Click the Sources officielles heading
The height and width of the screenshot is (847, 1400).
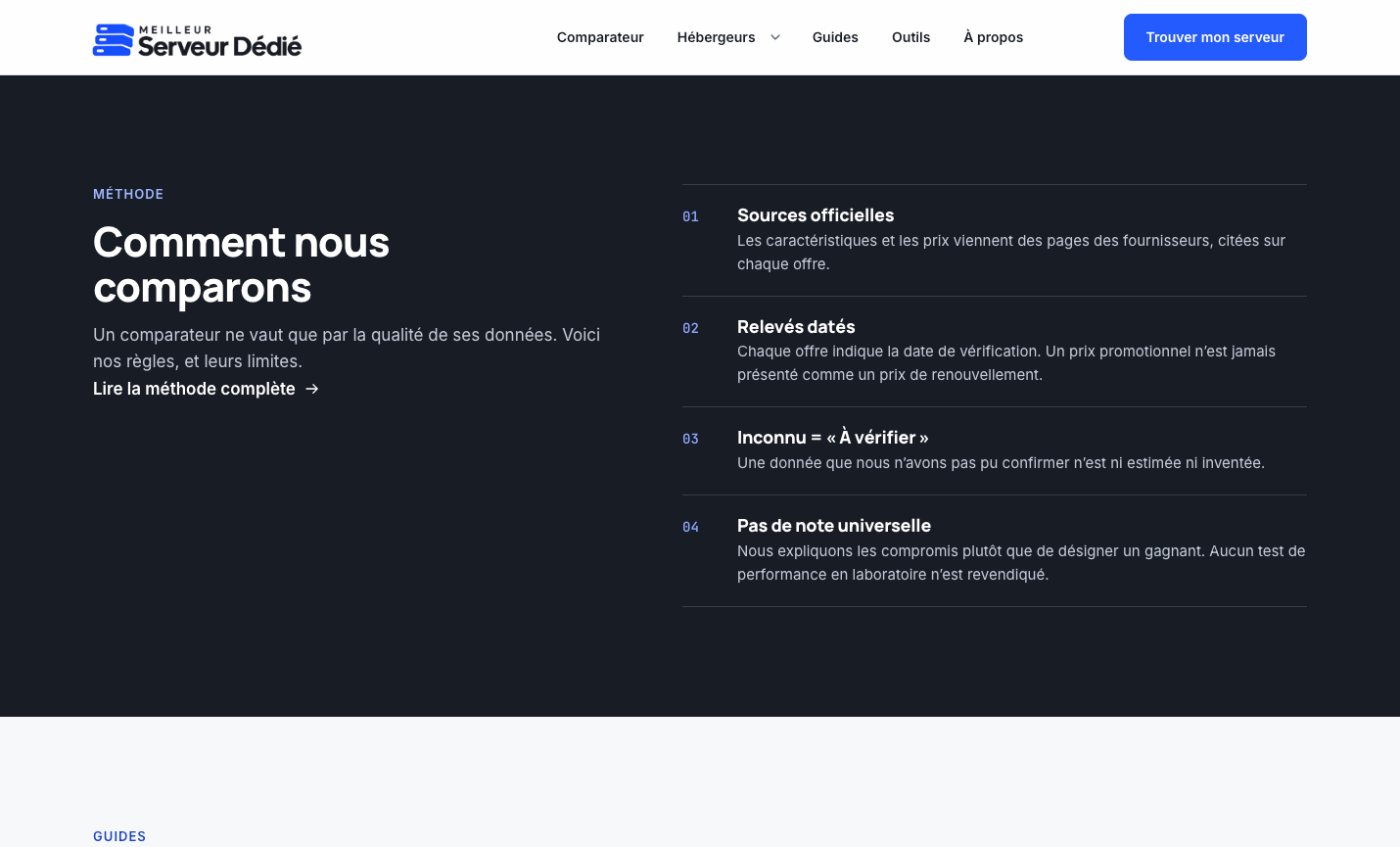[815, 215]
